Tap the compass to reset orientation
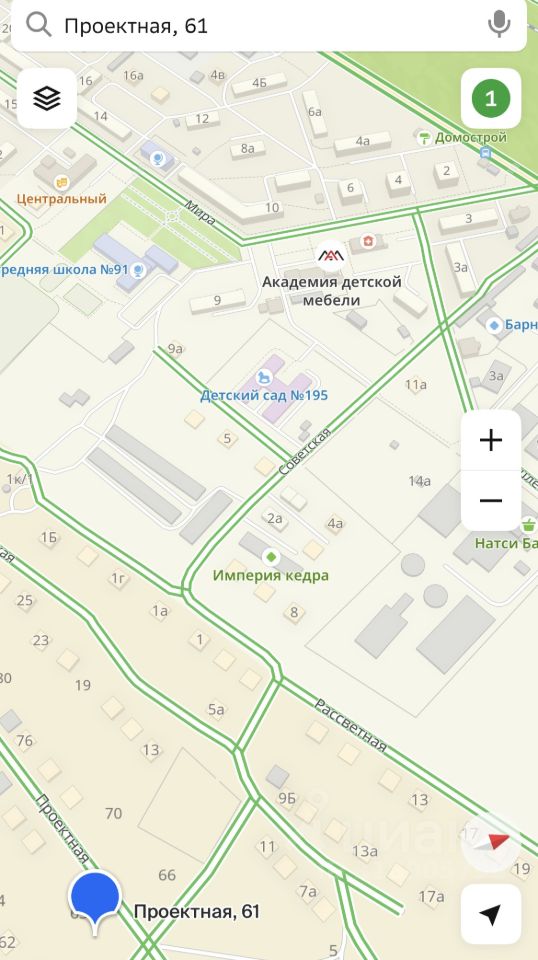Viewport: 538px width, 960px height. (x=491, y=842)
